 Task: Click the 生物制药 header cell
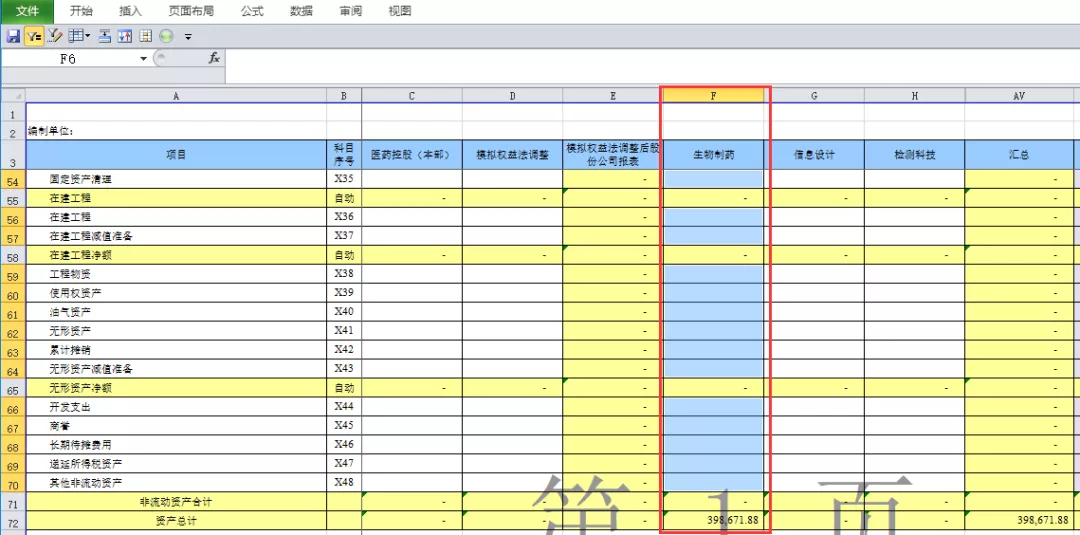click(x=713, y=155)
